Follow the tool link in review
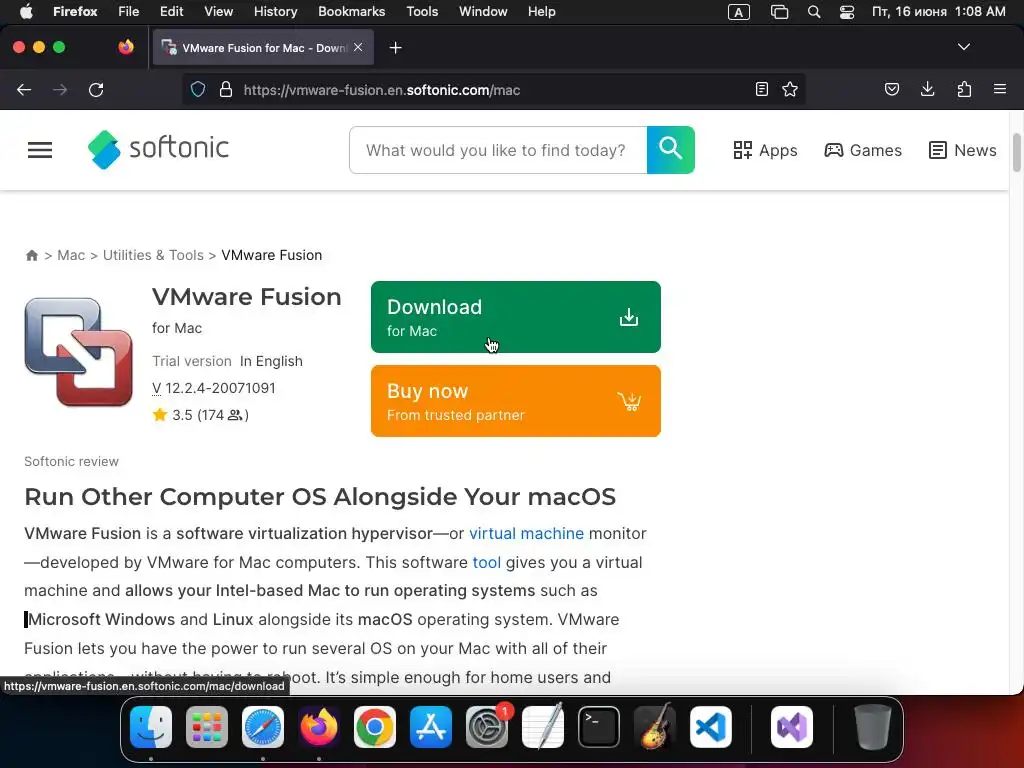The height and width of the screenshot is (768, 1024). 487,562
